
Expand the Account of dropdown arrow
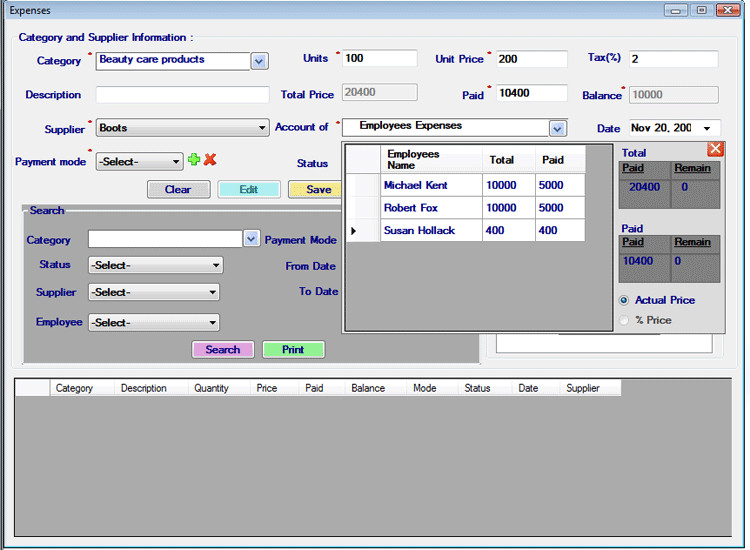[x=557, y=128]
